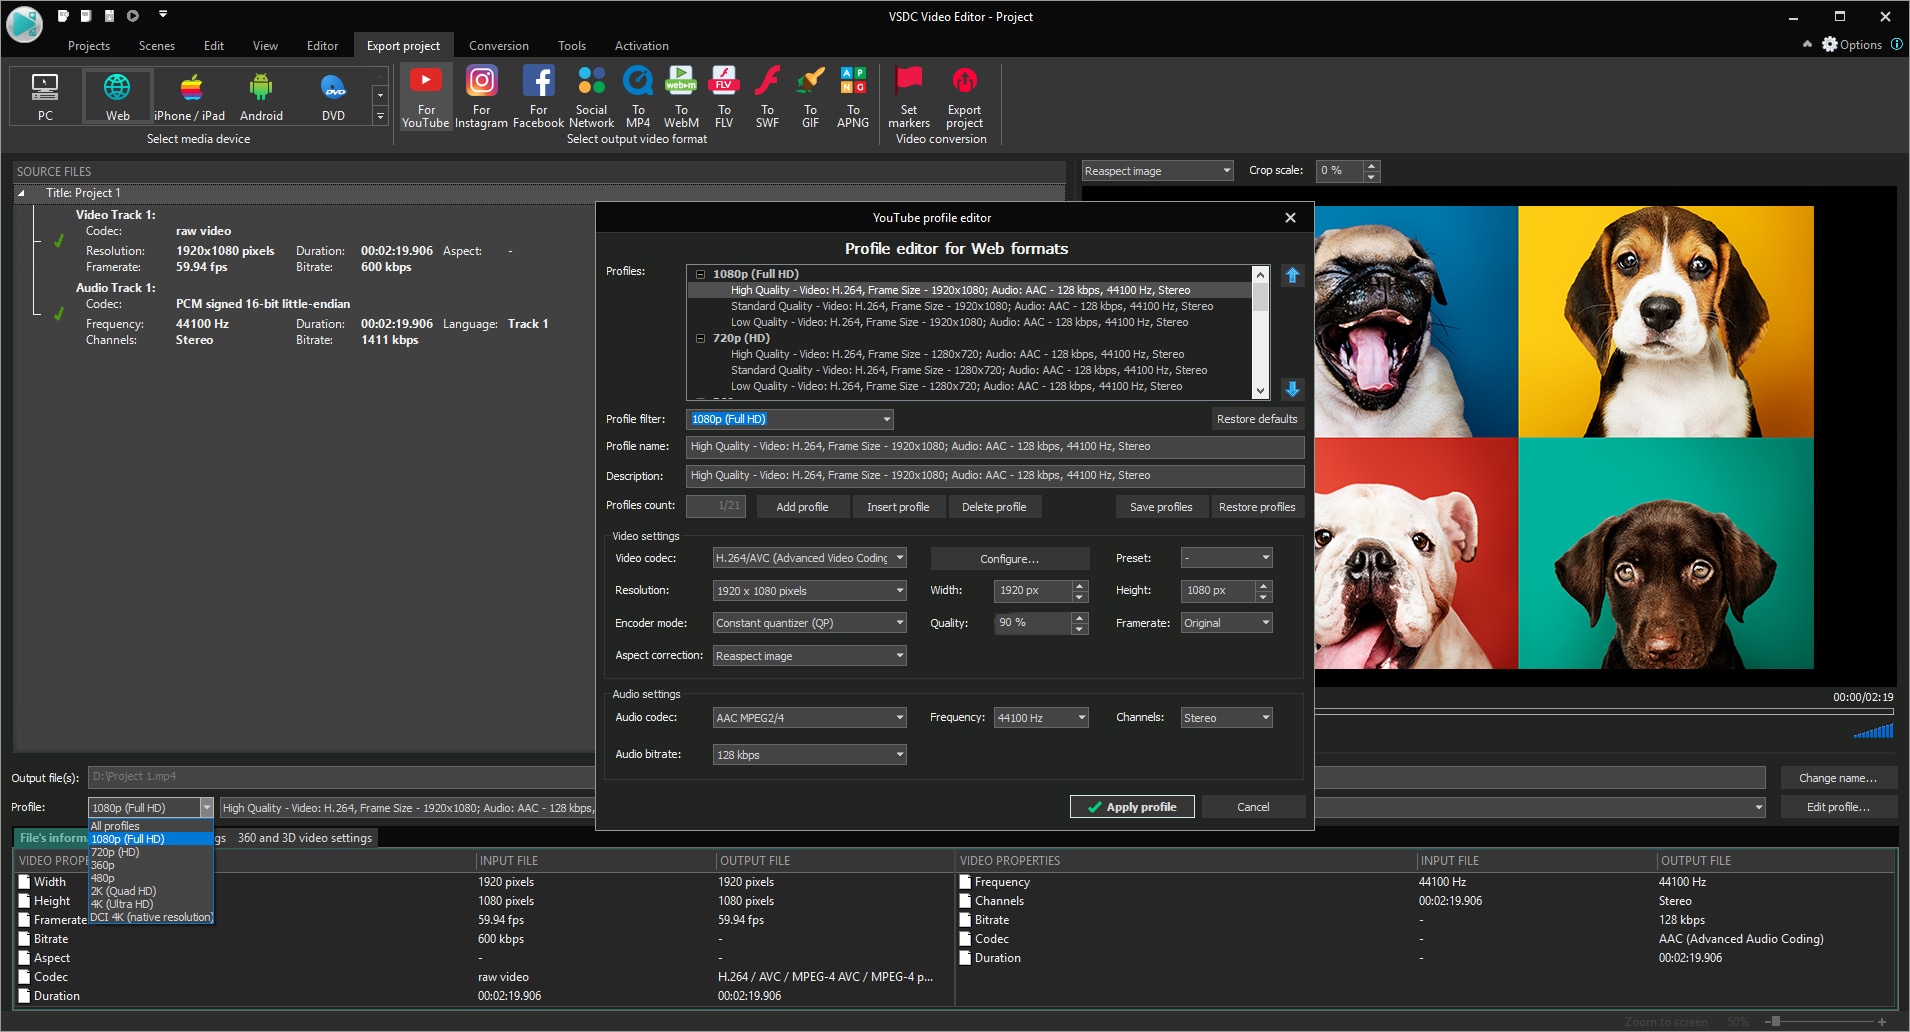Open the Video codec dropdown
Viewport: 1910px width, 1032px height.
[x=809, y=558]
